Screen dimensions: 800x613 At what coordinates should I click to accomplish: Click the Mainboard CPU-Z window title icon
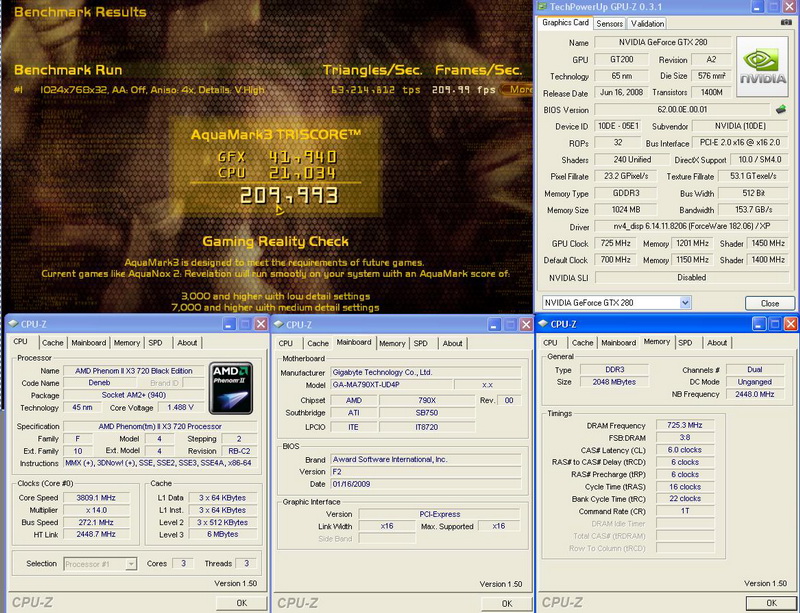tap(279, 325)
